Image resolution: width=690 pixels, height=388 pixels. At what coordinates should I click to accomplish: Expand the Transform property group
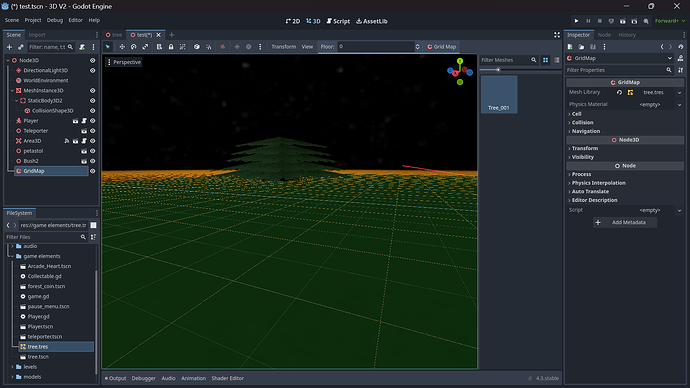(584, 148)
